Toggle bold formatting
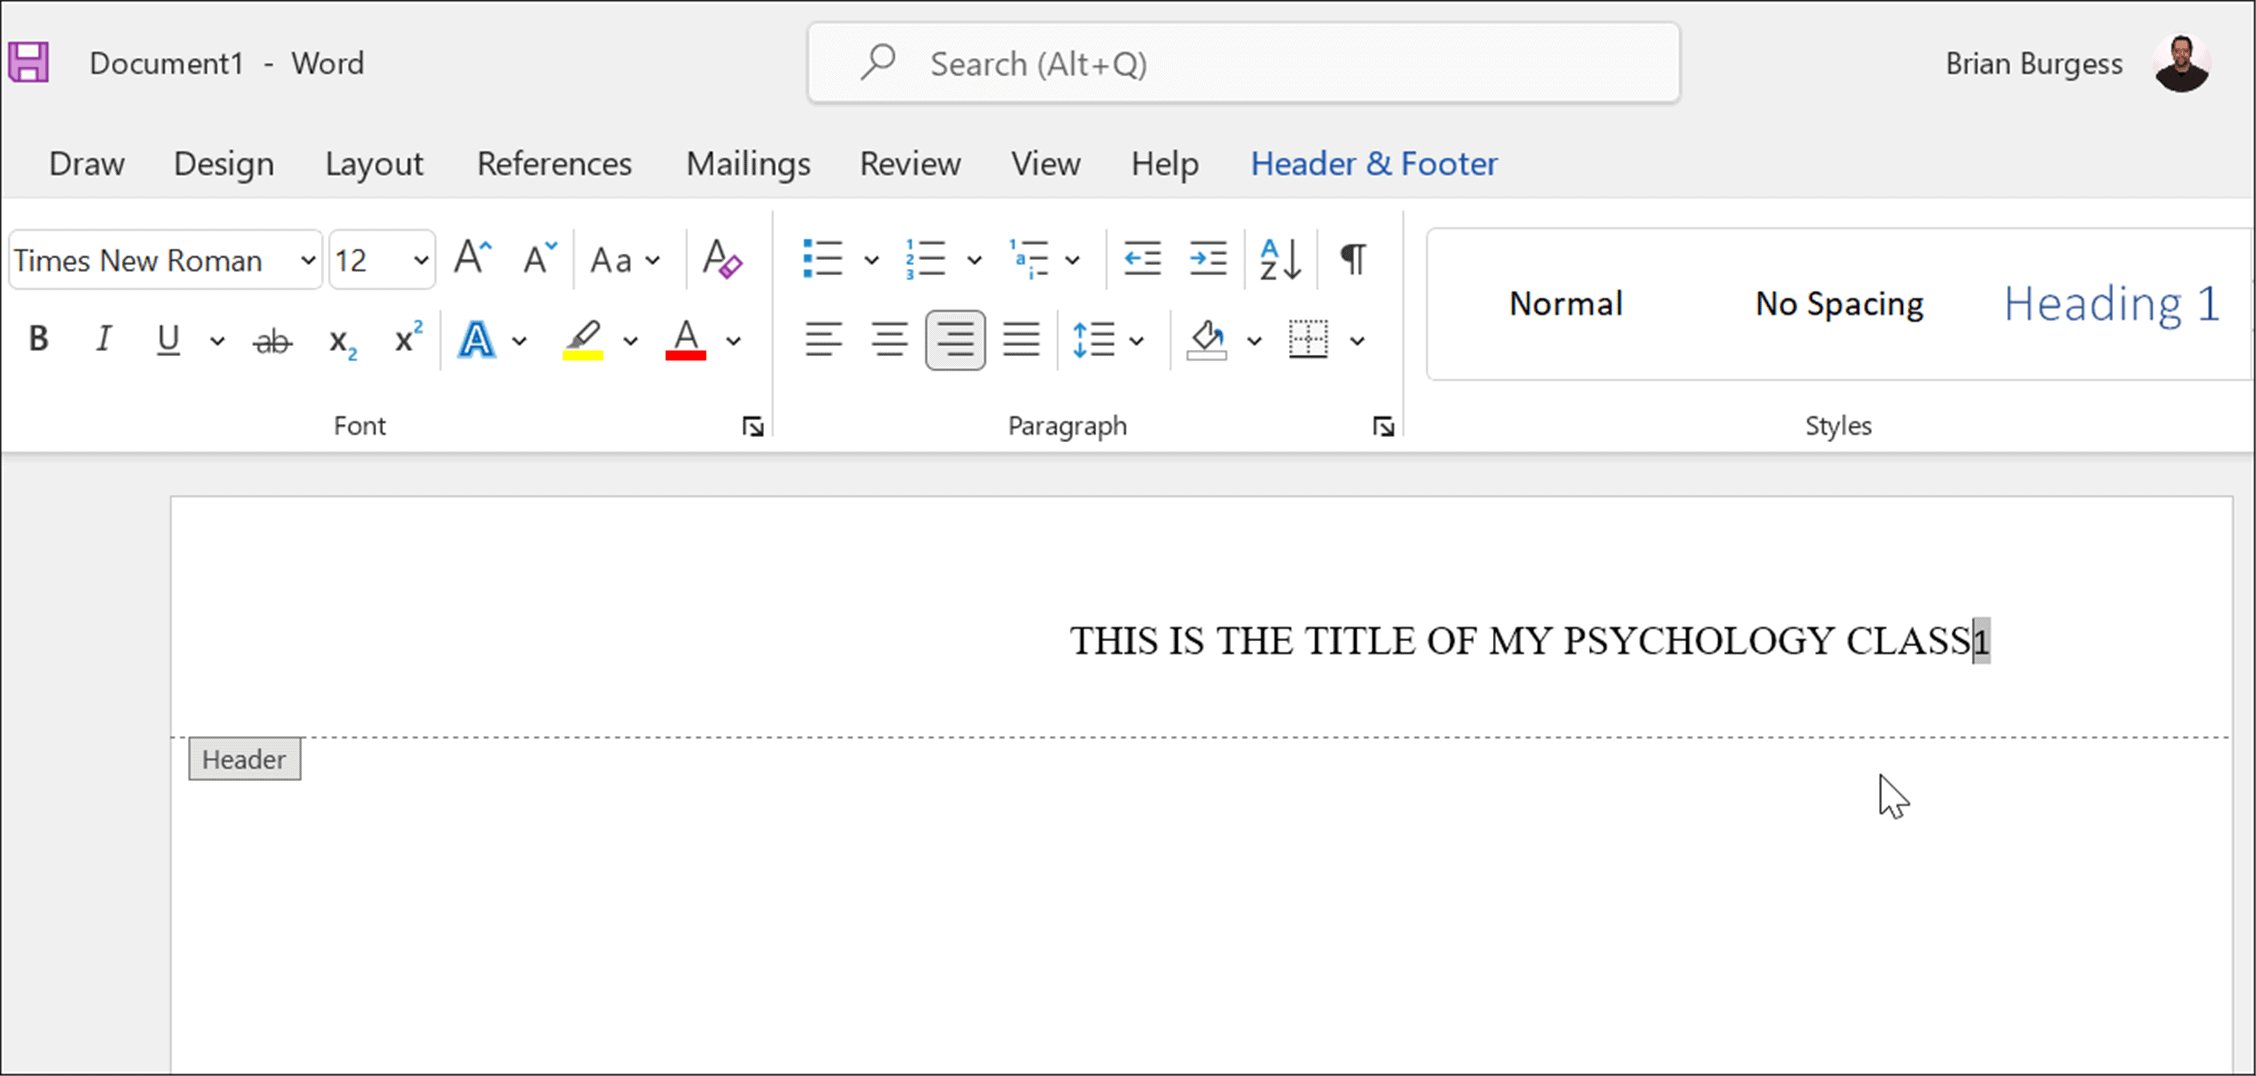This screenshot has width=2256, height=1076. click(x=38, y=339)
